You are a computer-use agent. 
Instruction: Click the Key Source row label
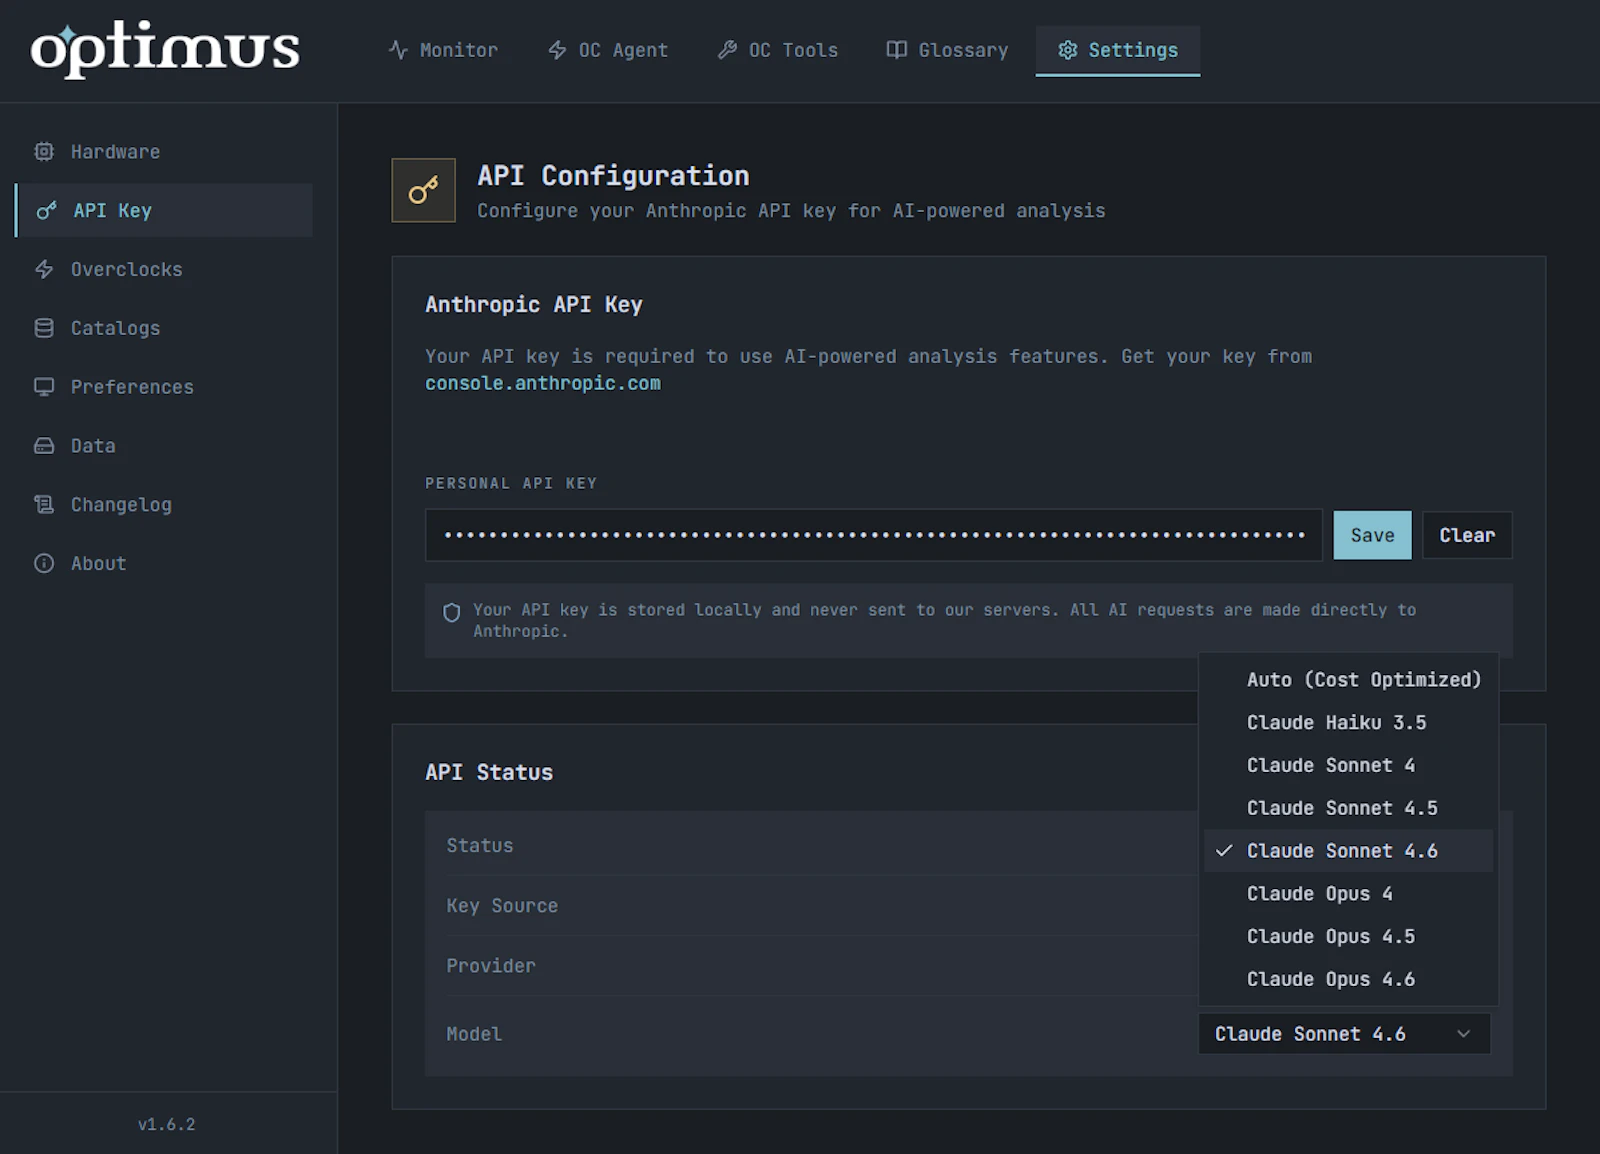(x=502, y=906)
